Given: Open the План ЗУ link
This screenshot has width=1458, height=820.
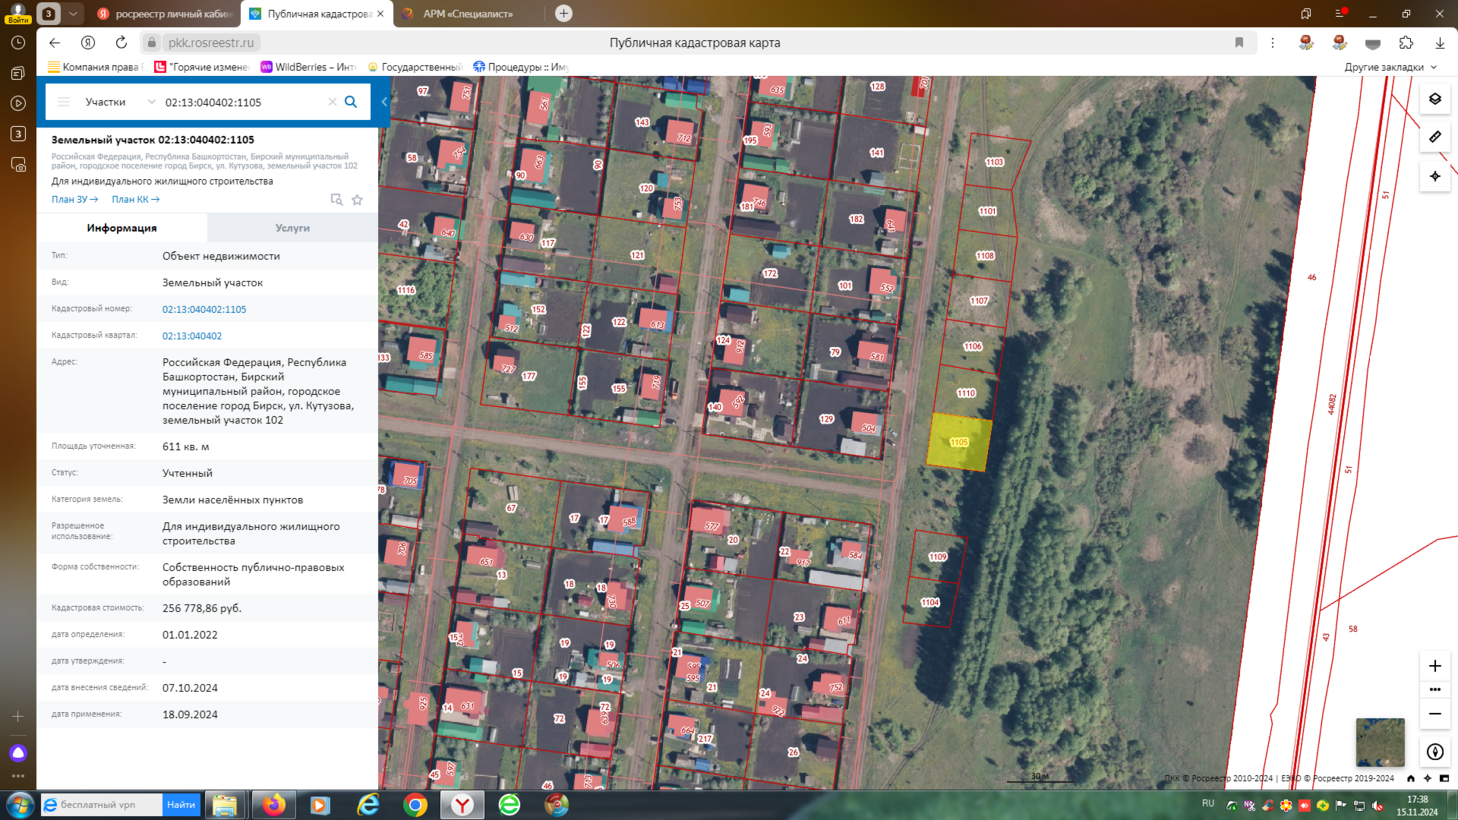Looking at the screenshot, I should pyautogui.click(x=75, y=200).
